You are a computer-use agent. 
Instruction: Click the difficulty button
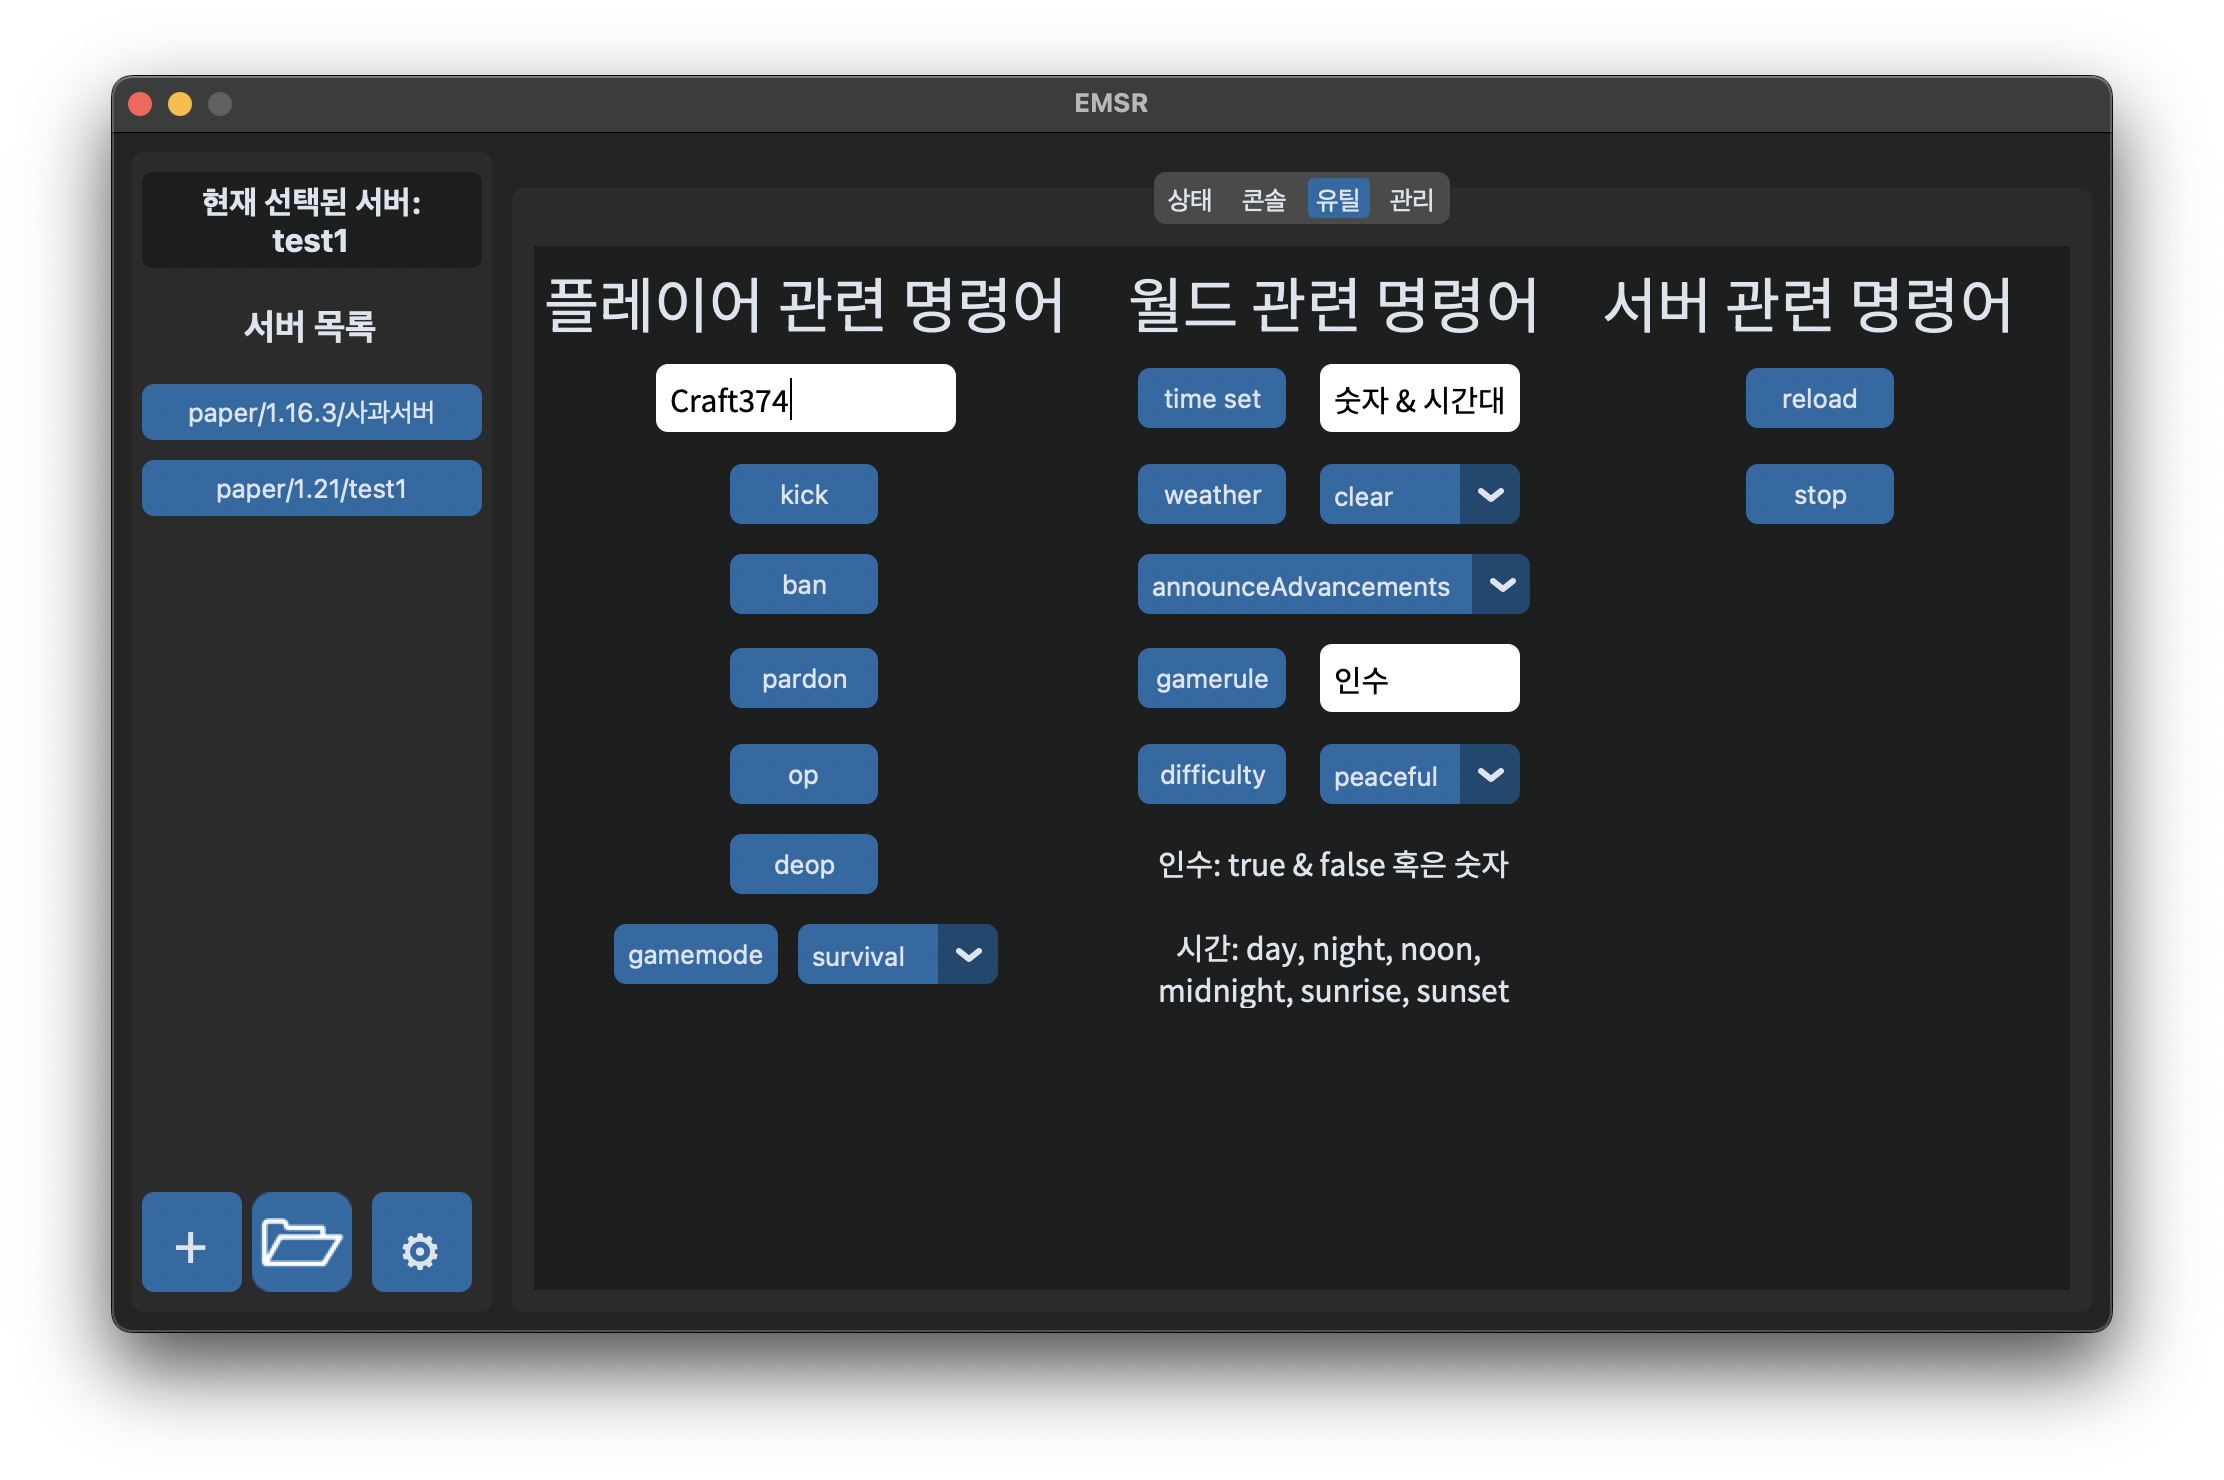click(x=1211, y=774)
